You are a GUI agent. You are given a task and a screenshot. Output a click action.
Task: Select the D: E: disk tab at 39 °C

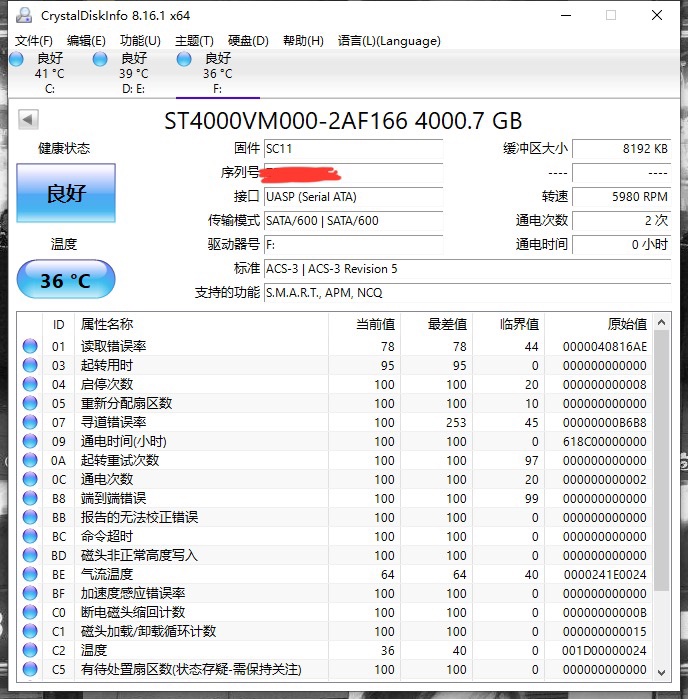[134, 74]
